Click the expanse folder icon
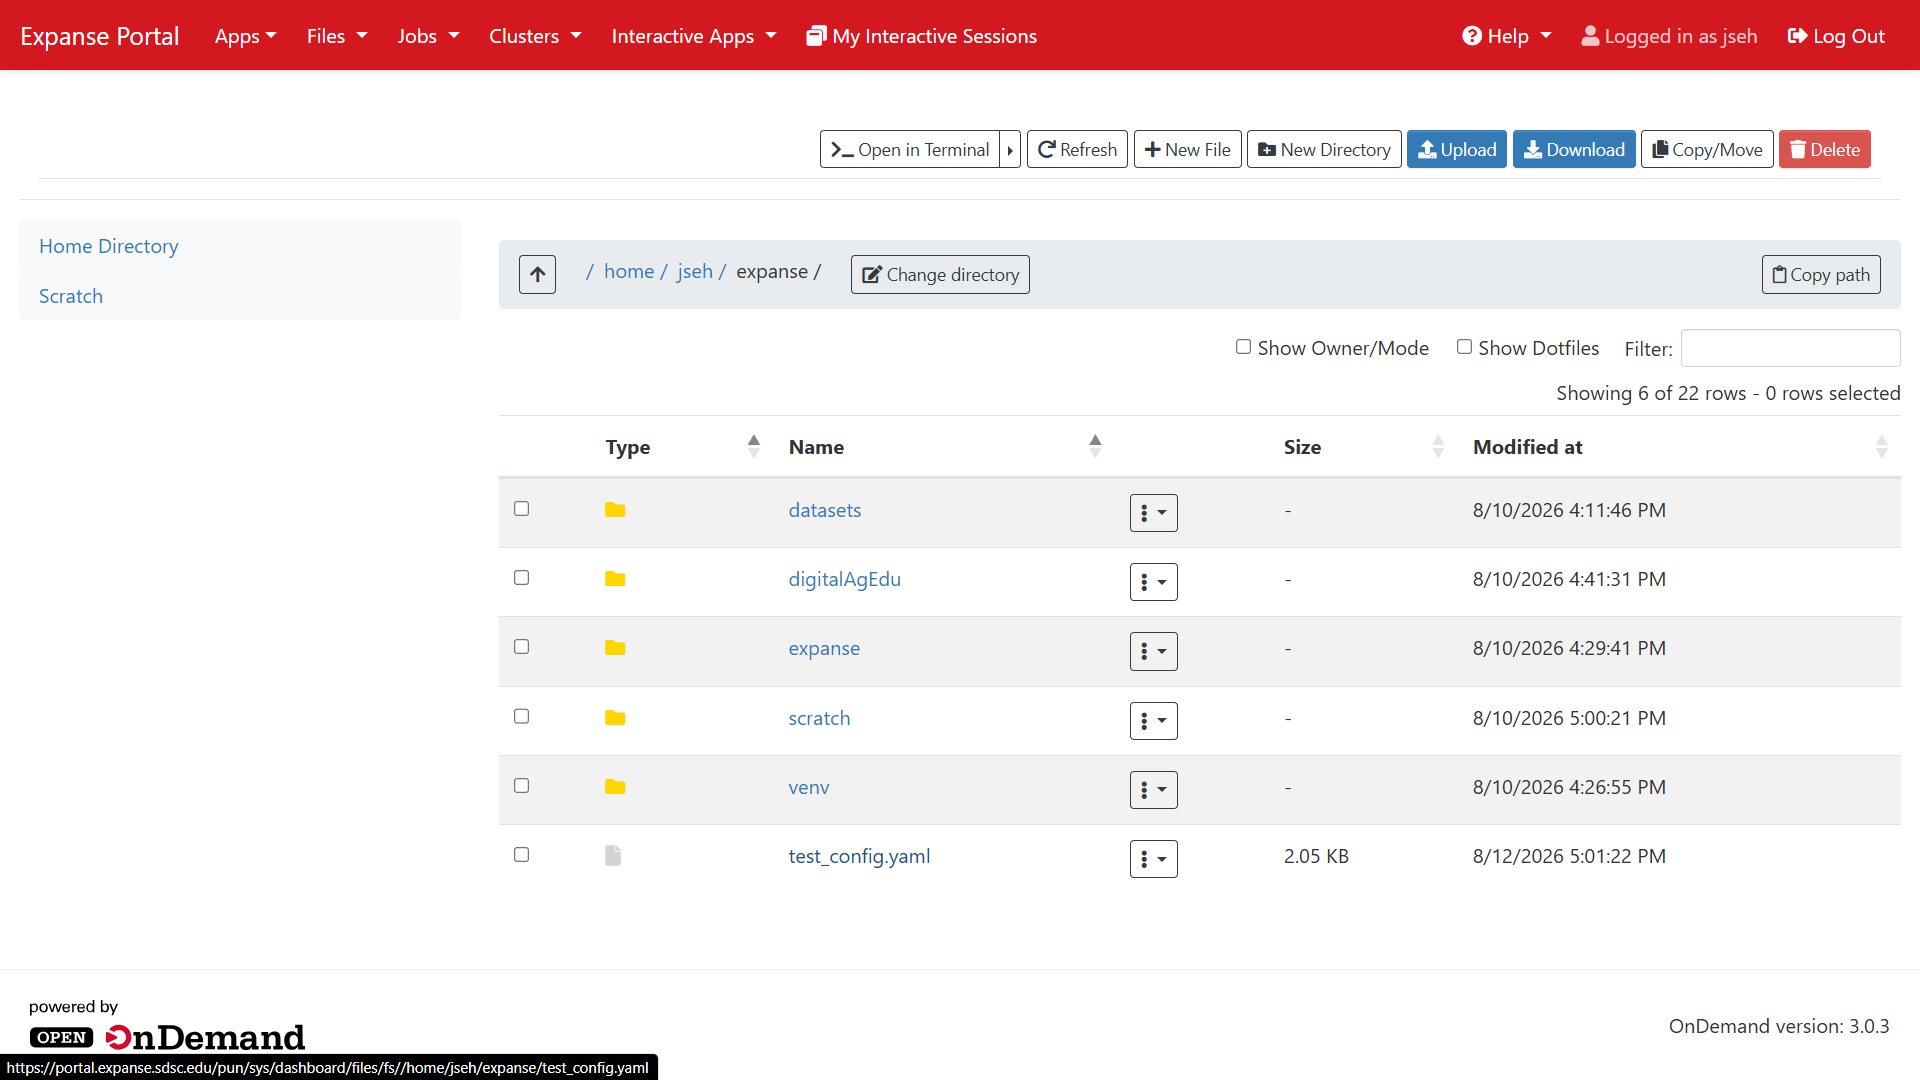Viewport: 1920px width, 1080px height. click(615, 648)
